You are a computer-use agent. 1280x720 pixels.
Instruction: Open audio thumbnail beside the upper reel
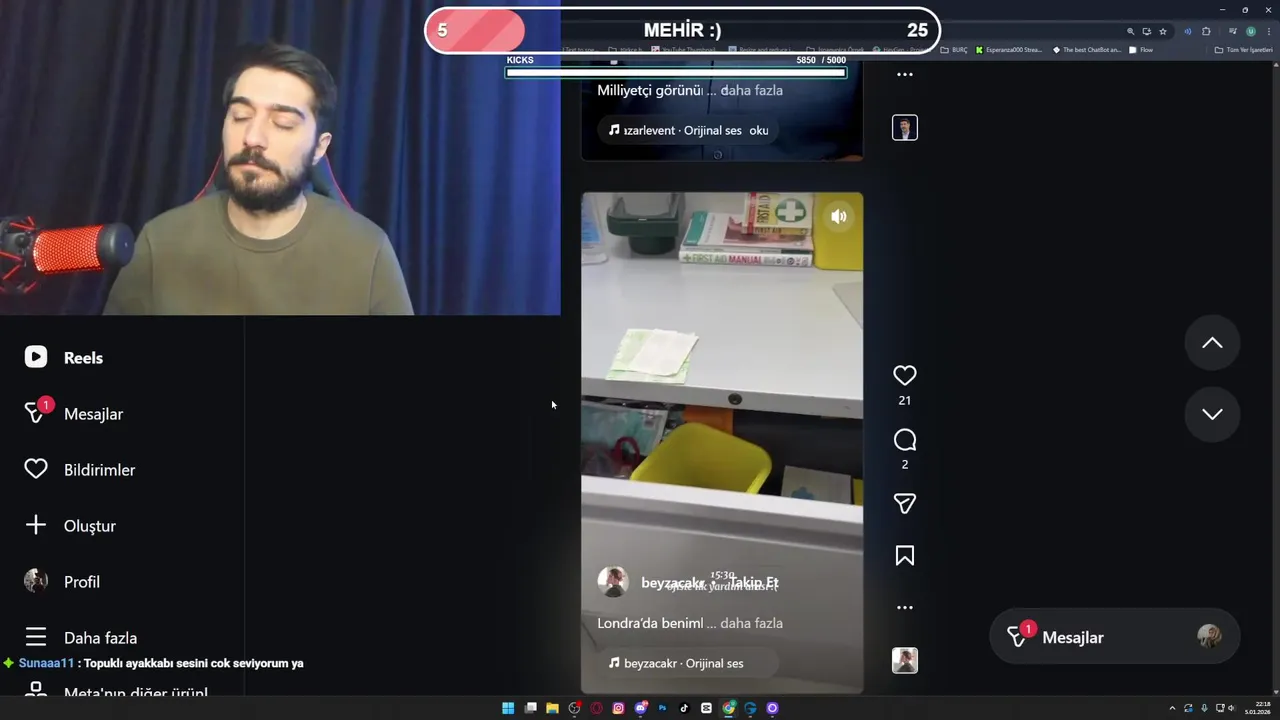tap(904, 128)
